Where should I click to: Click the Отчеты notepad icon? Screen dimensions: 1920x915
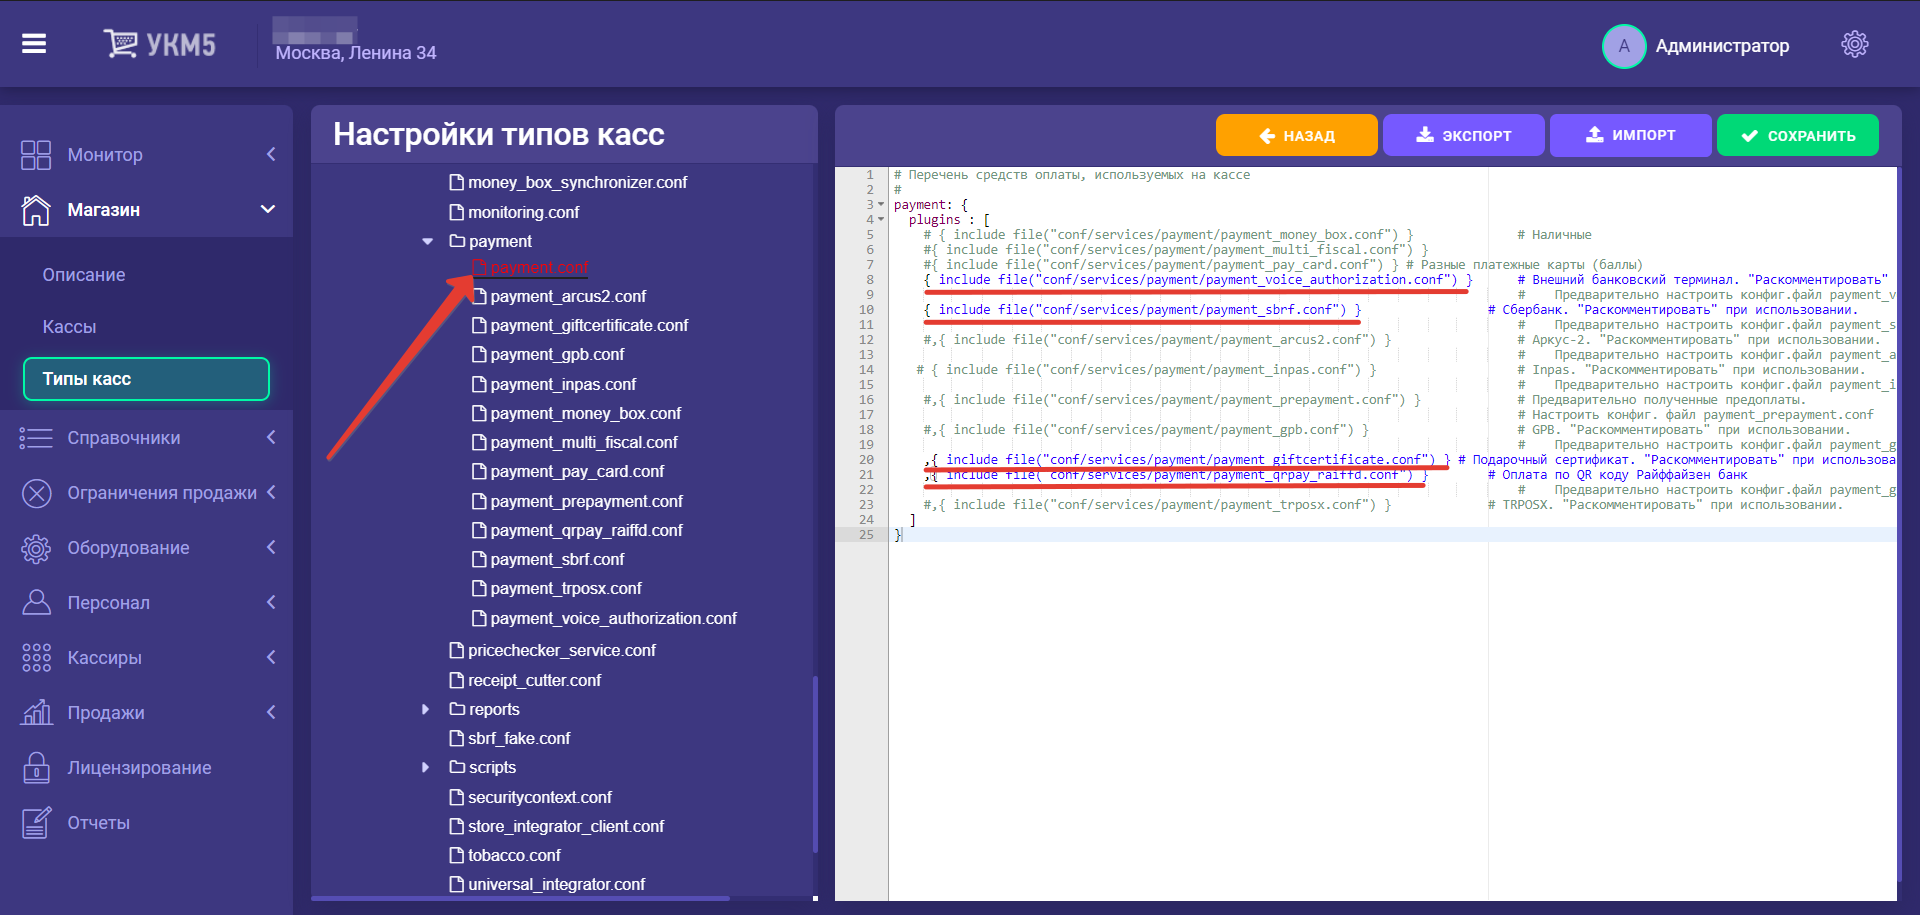[36, 823]
